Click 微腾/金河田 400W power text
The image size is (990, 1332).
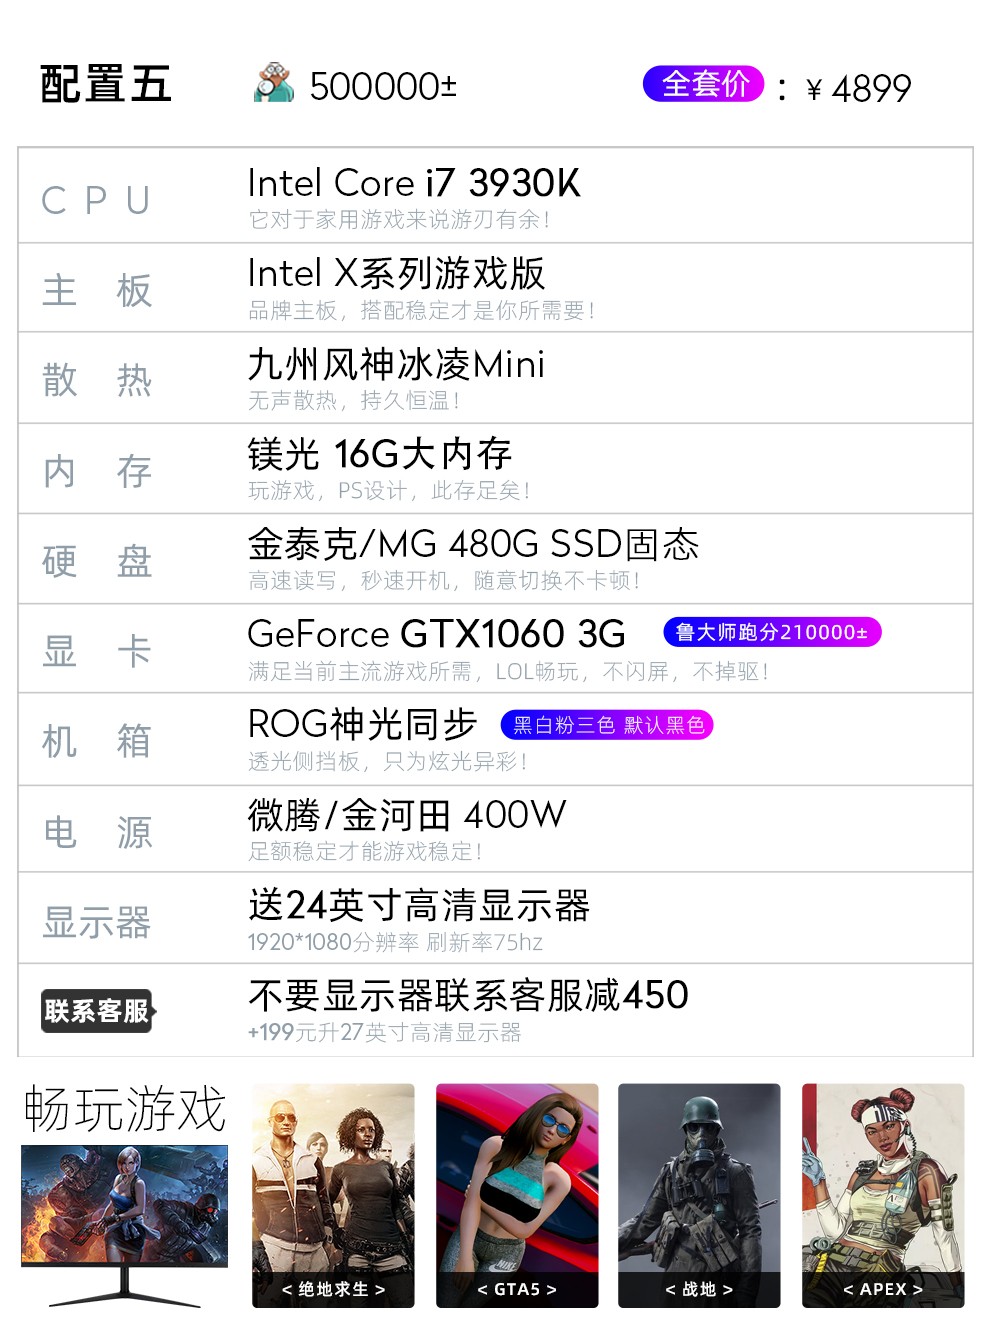407,815
